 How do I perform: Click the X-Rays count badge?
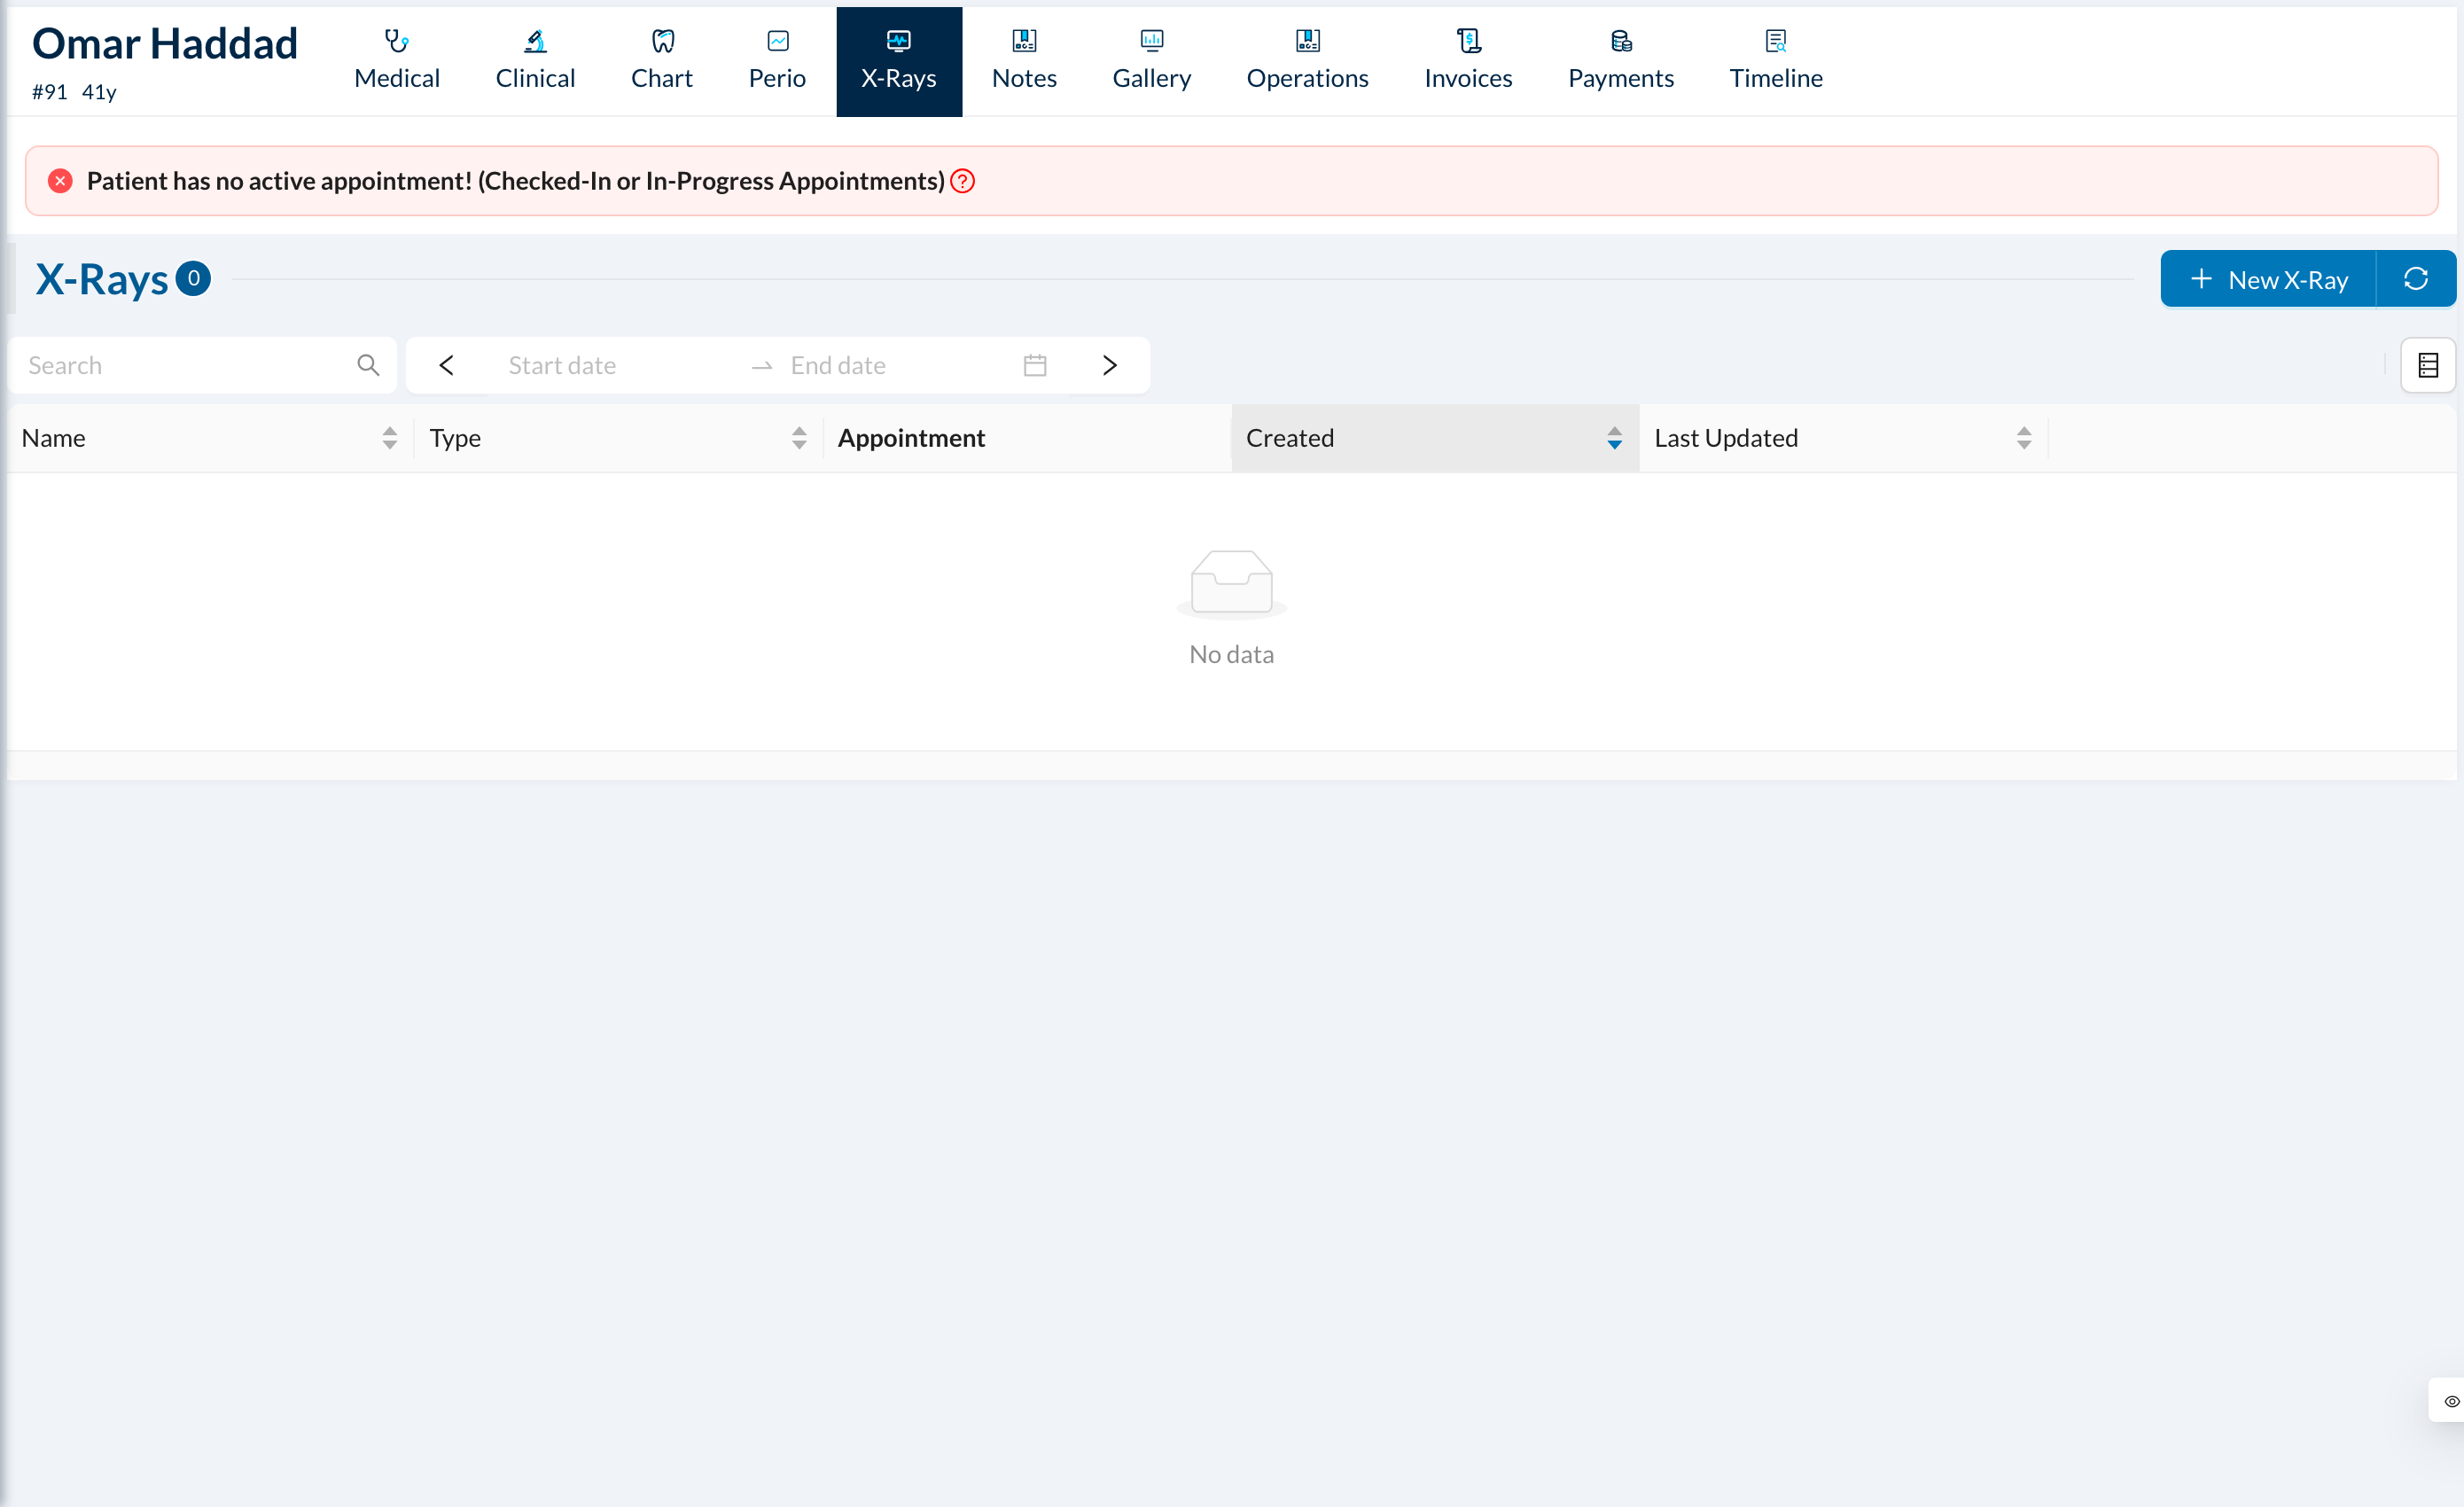pos(193,278)
